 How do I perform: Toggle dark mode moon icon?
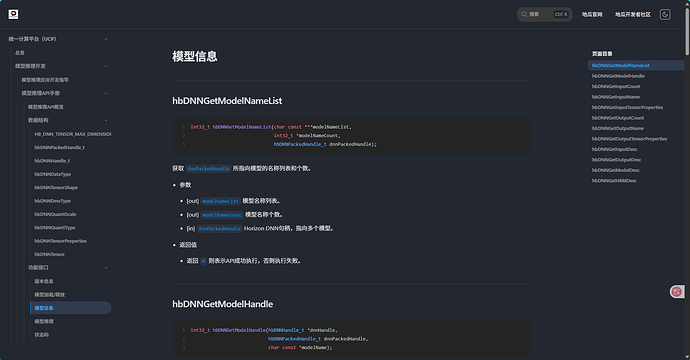tap(665, 15)
